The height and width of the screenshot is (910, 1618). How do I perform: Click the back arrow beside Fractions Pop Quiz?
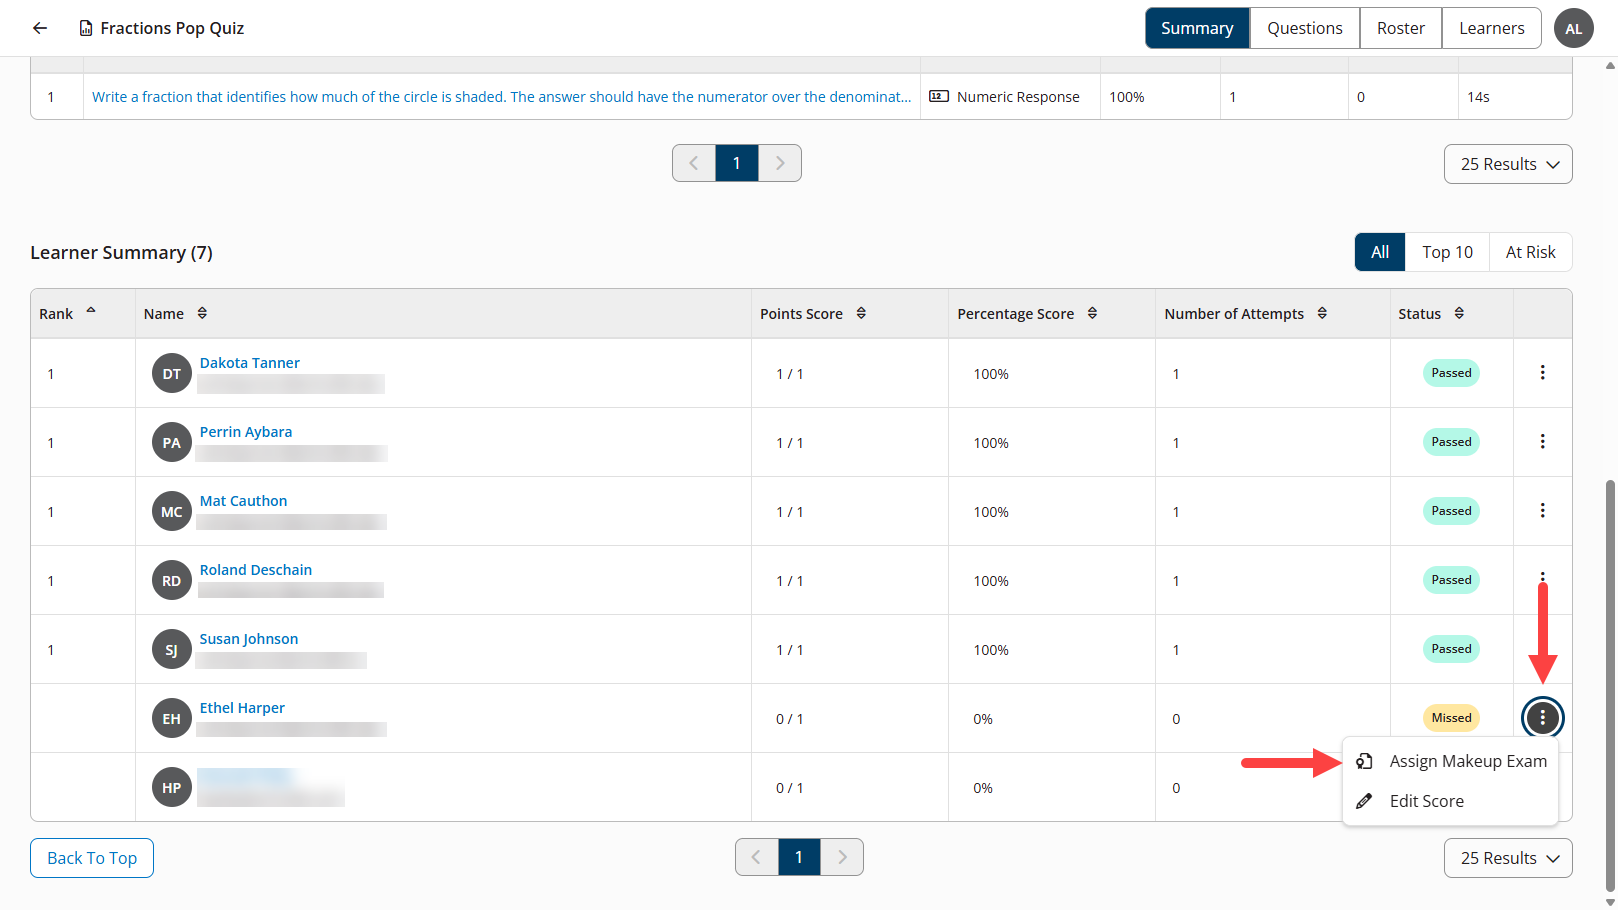(x=39, y=28)
